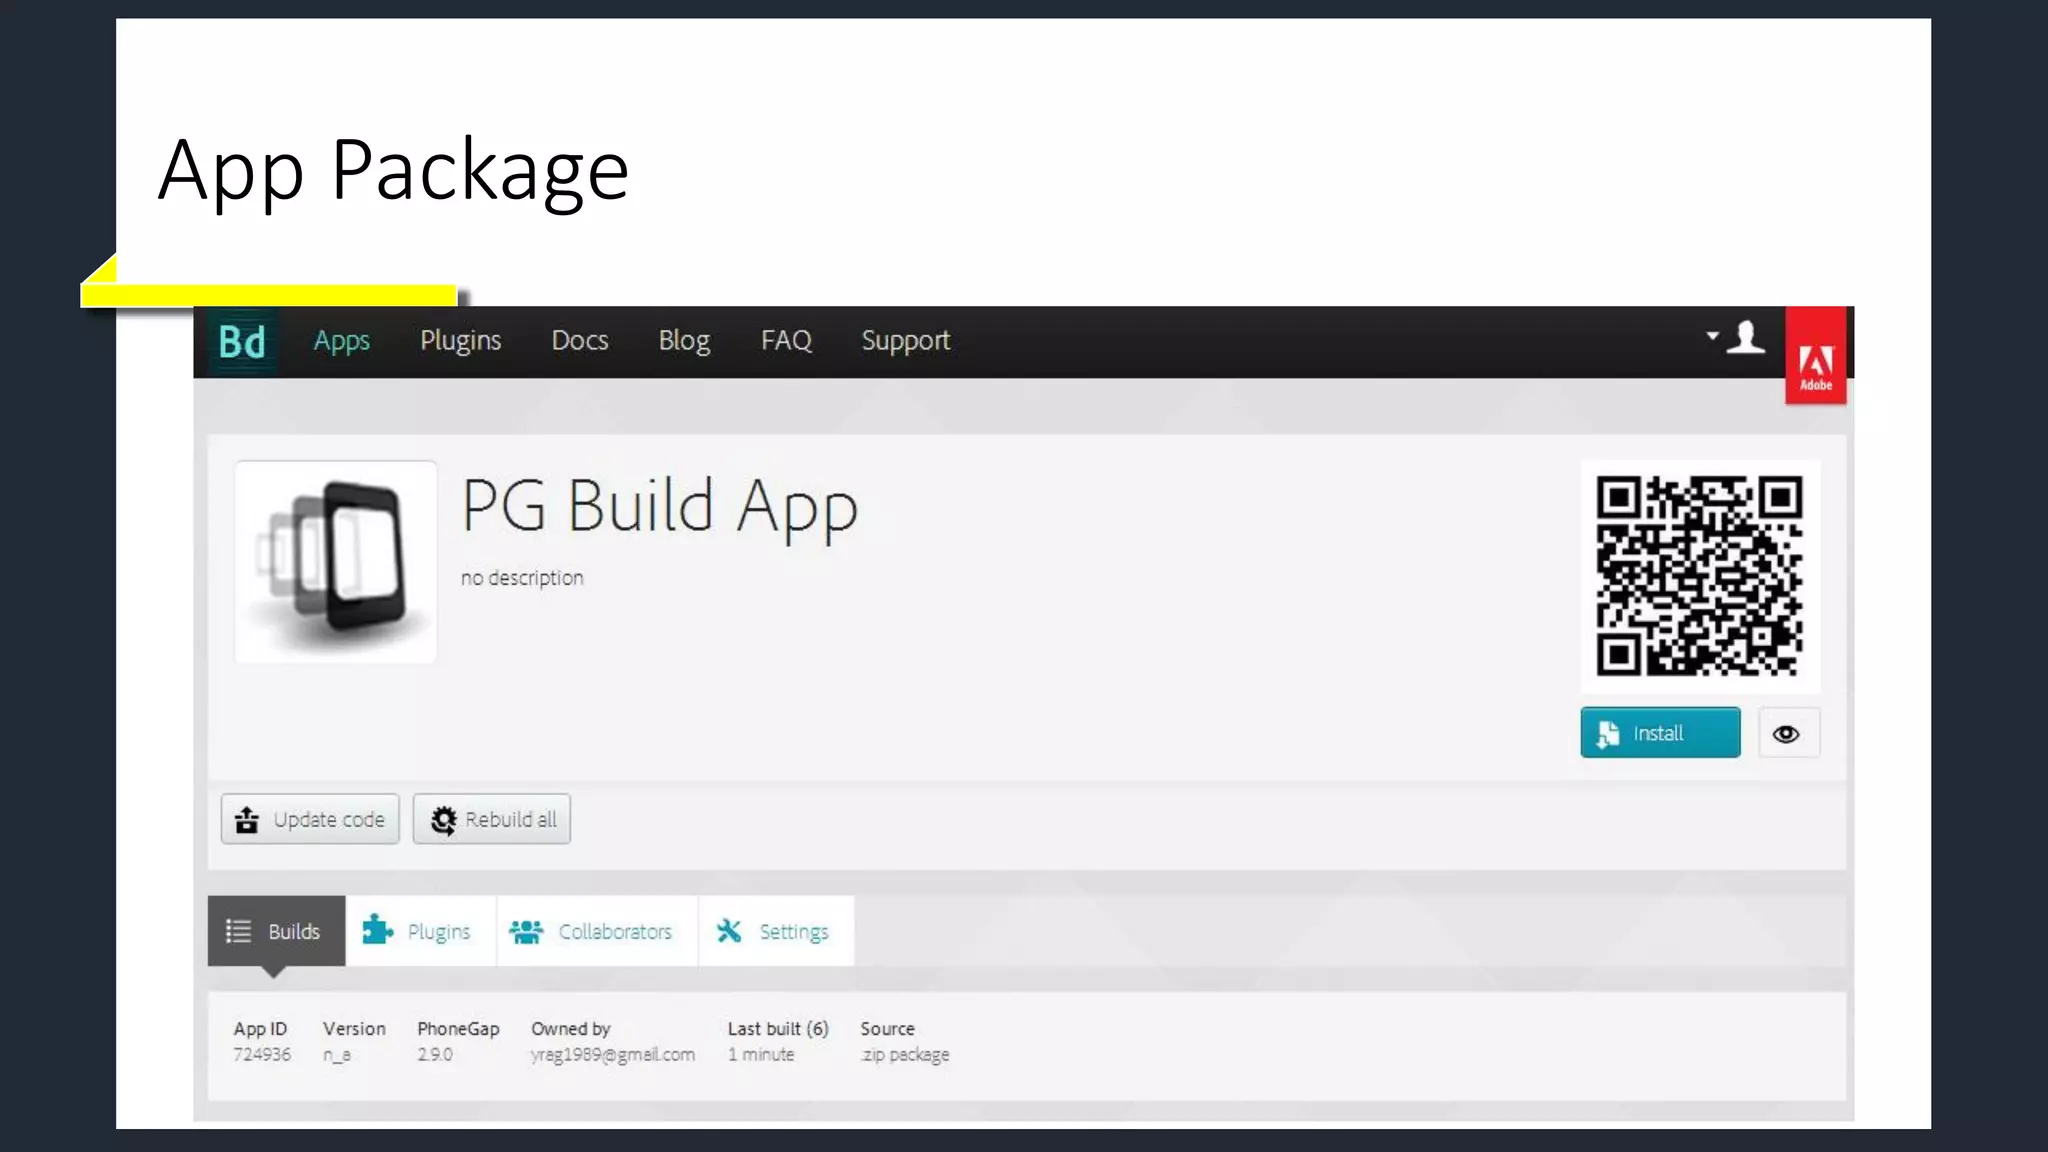The height and width of the screenshot is (1152, 2048).
Task: Toggle app visibility with the eye button
Action: (x=1787, y=734)
